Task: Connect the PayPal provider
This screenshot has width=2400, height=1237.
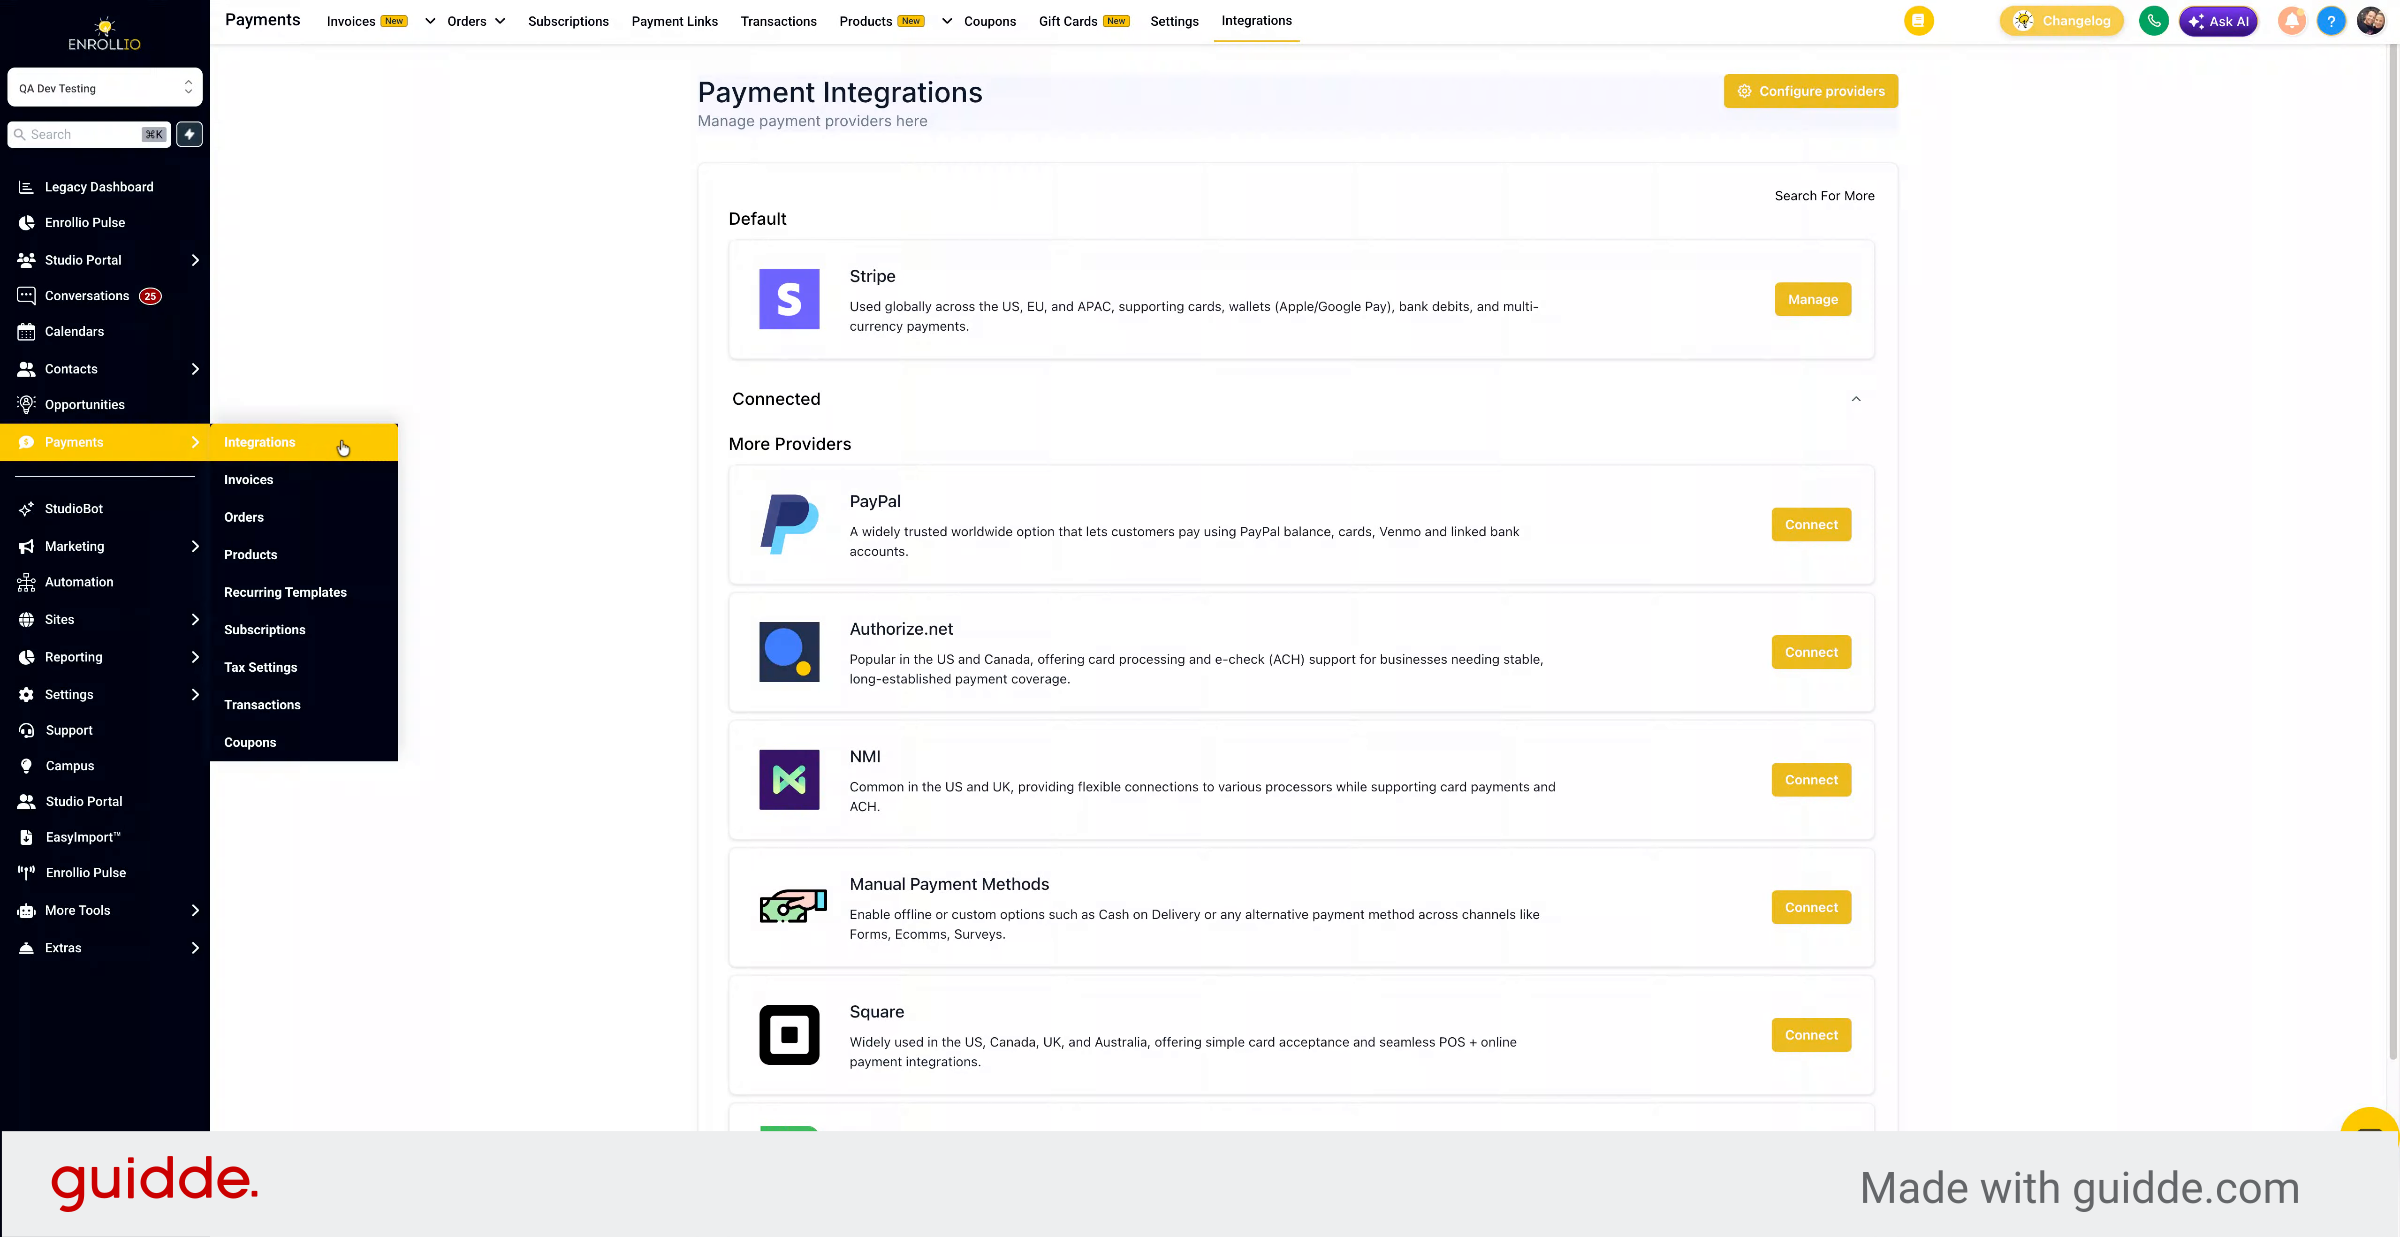Action: point(1811,525)
